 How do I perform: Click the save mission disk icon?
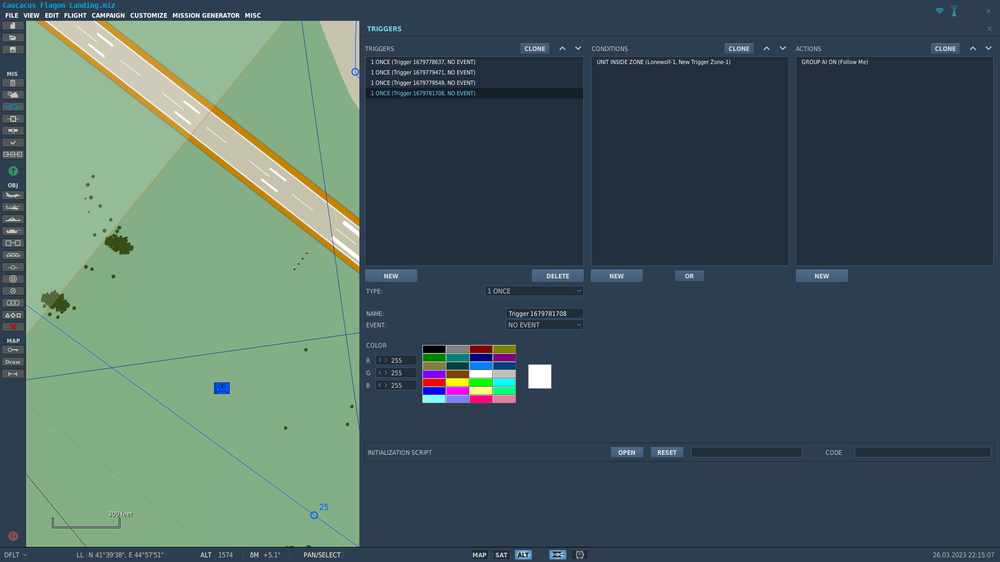[x=13, y=49]
